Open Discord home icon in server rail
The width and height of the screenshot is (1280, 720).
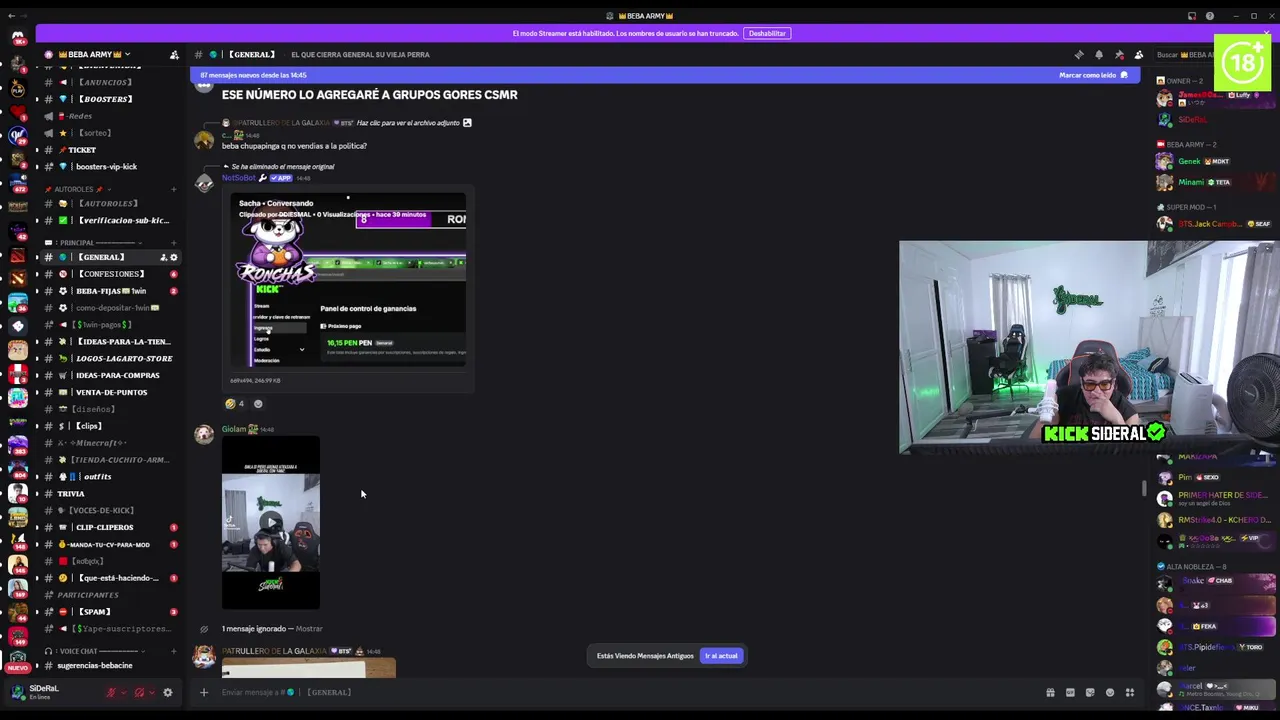point(18,38)
